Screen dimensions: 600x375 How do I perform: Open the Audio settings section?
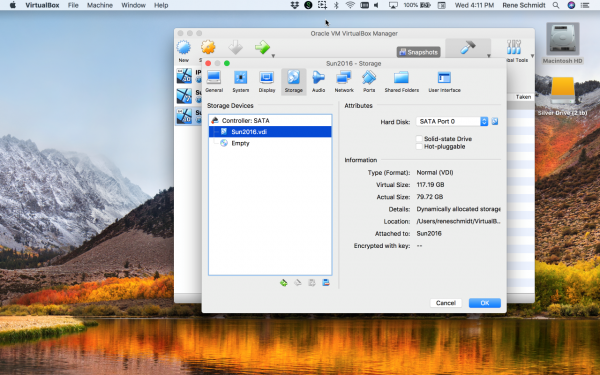(318, 82)
